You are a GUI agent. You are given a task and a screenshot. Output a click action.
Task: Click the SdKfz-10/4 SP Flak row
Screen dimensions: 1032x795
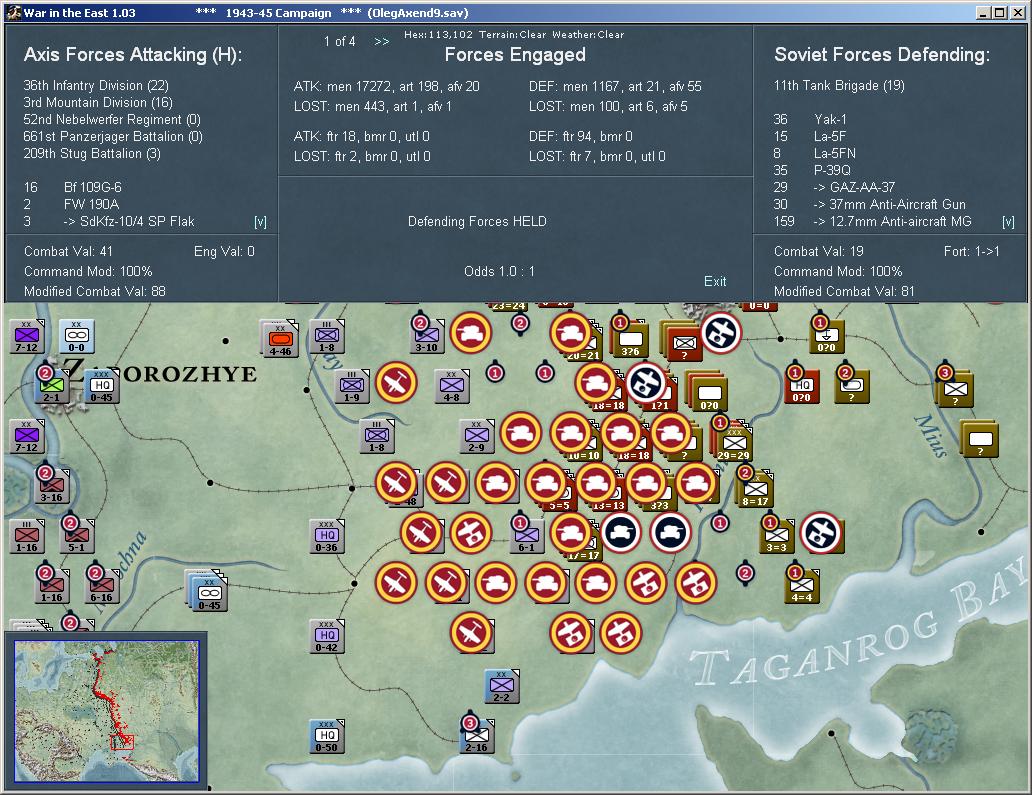(109, 222)
